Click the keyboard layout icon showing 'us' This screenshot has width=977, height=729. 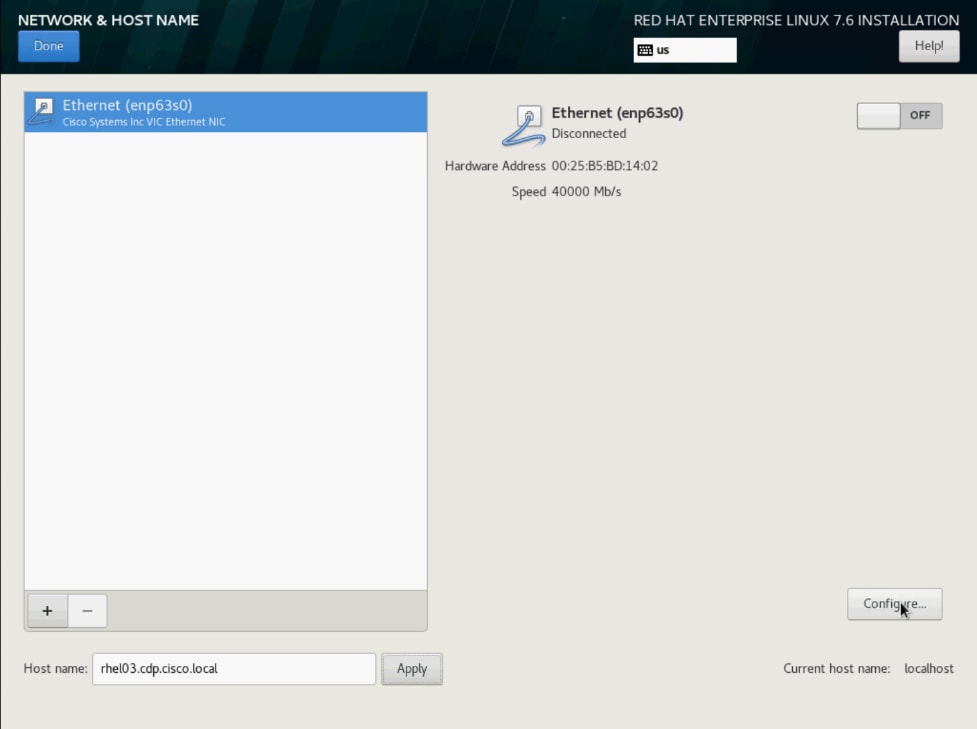point(645,48)
